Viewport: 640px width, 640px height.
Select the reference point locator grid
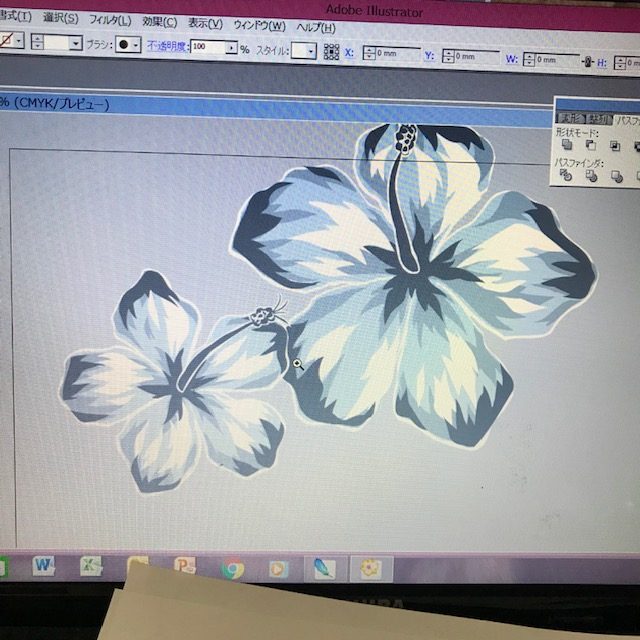coord(331,50)
